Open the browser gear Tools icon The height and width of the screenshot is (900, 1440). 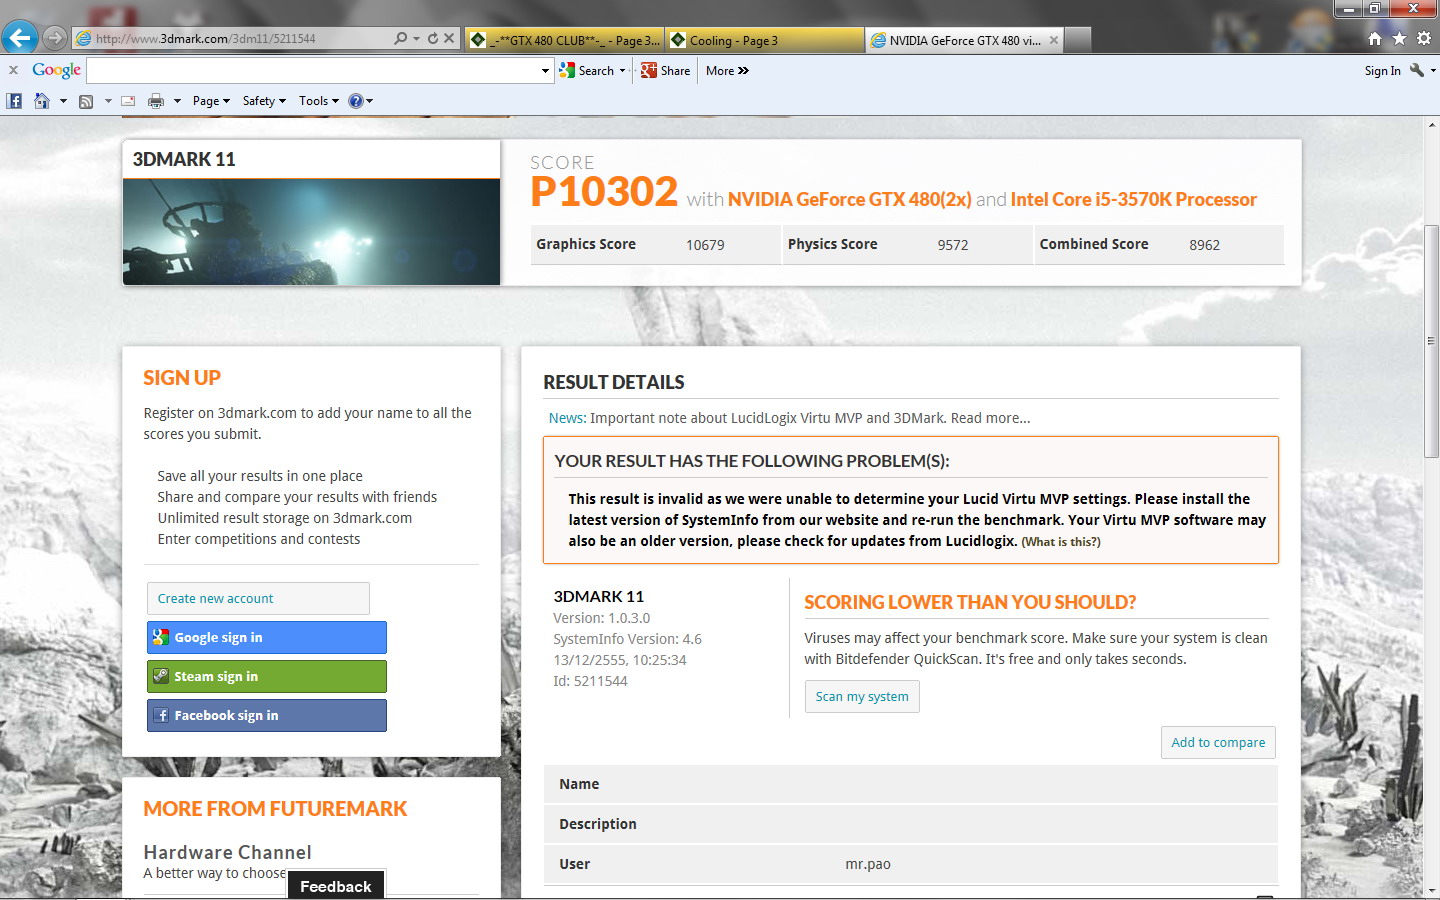(x=1424, y=39)
